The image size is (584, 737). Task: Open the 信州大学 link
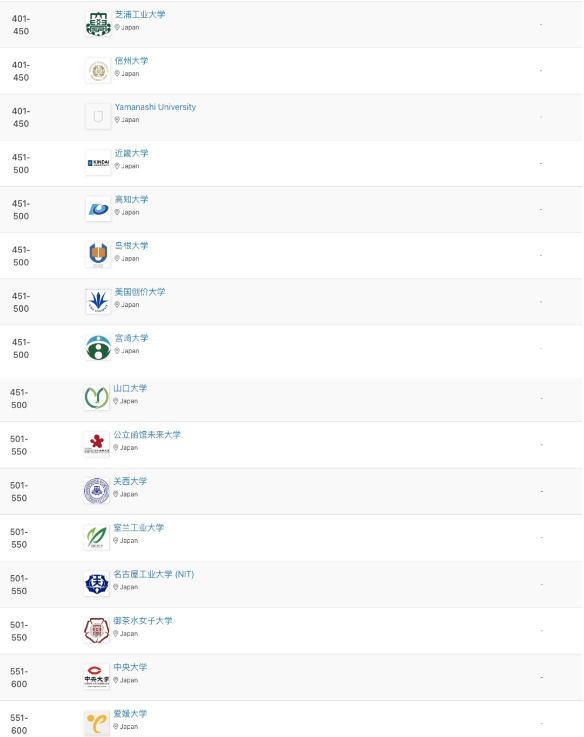tap(132, 61)
